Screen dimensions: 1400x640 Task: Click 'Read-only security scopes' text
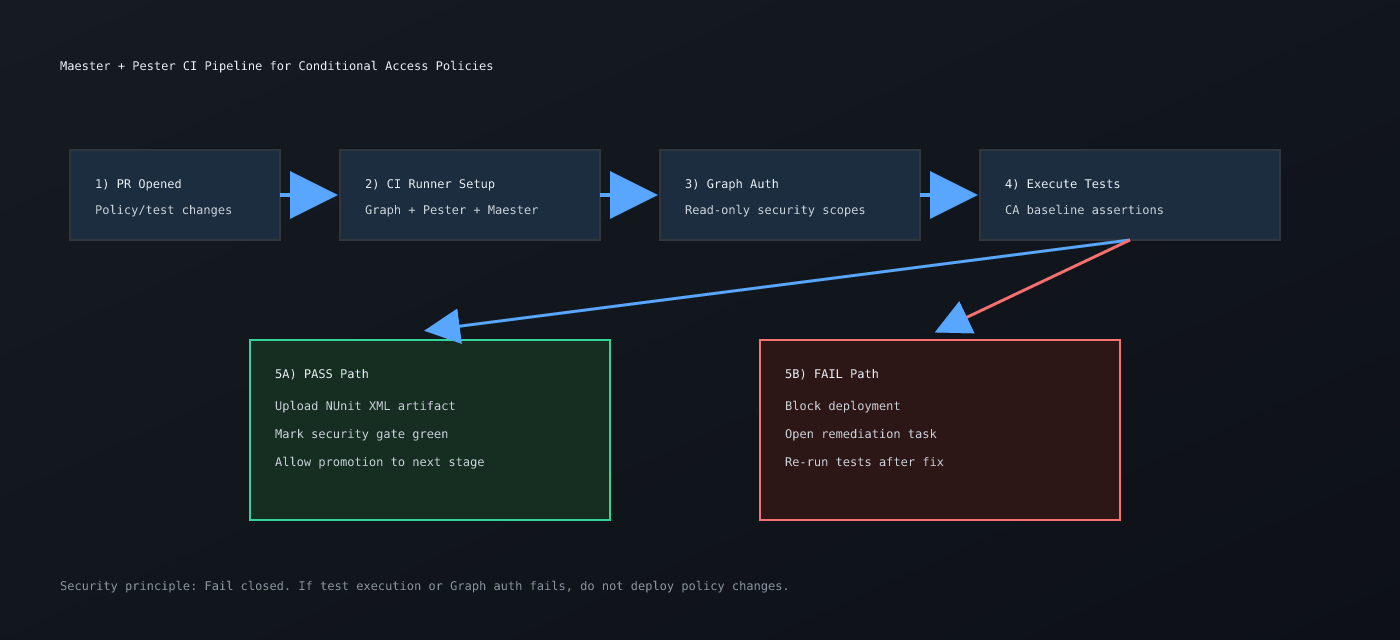[x=775, y=210]
